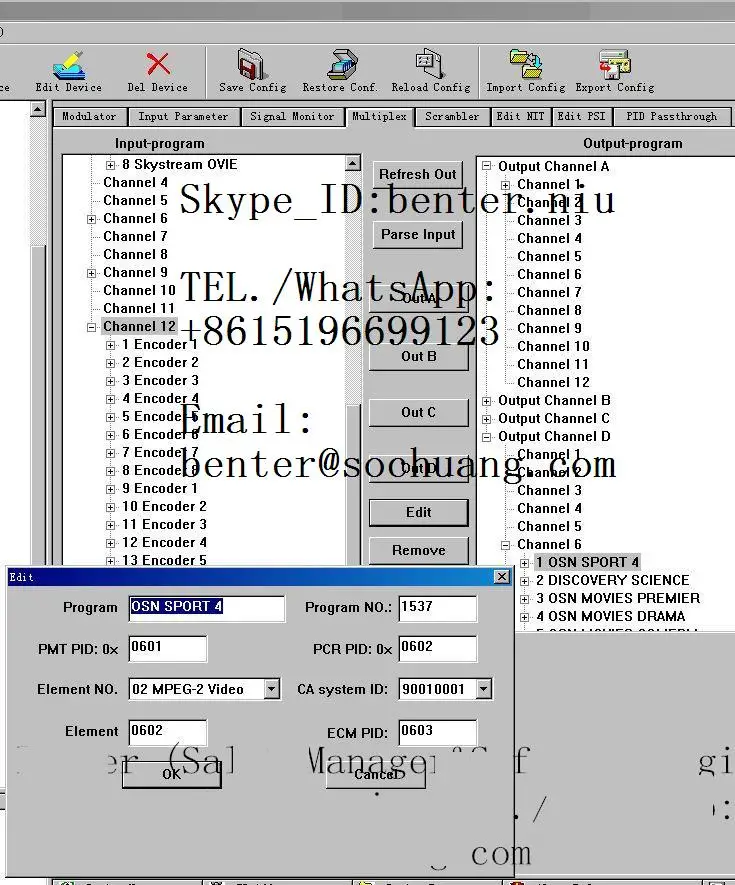Expand input Channel 6 node
This screenshot has height=885, width=735.
[x=91, y=219]
